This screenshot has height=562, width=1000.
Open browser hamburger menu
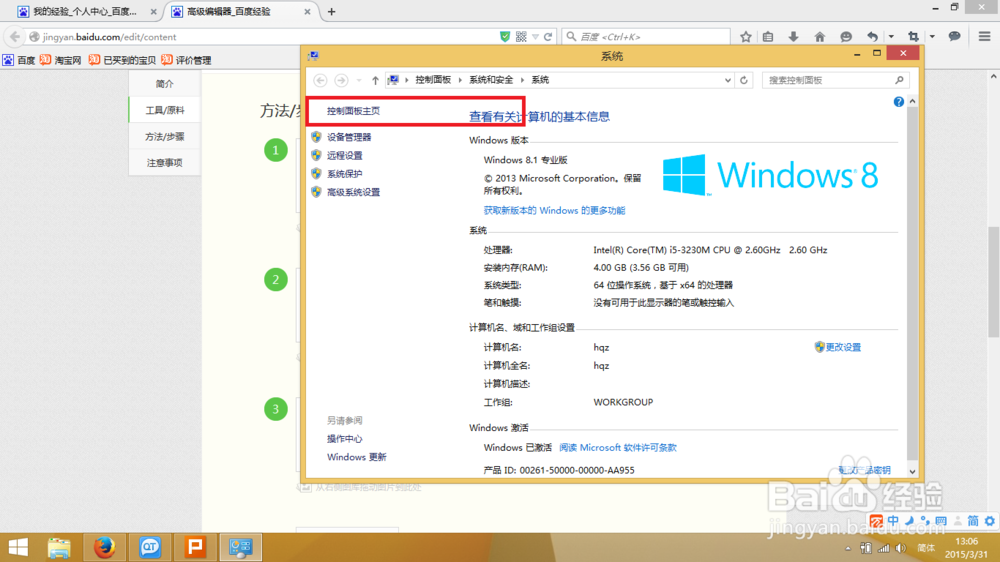click(x=984, y=36)
